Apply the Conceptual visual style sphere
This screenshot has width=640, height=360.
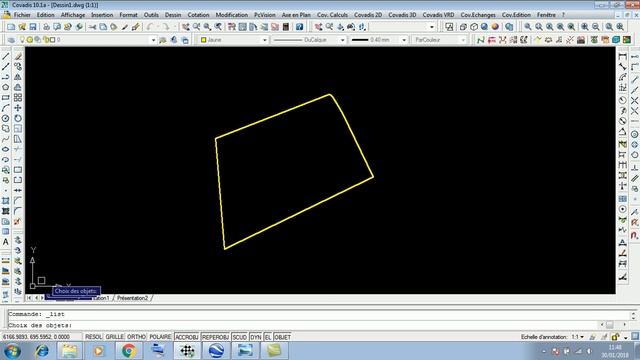click(x=495, y=27)
